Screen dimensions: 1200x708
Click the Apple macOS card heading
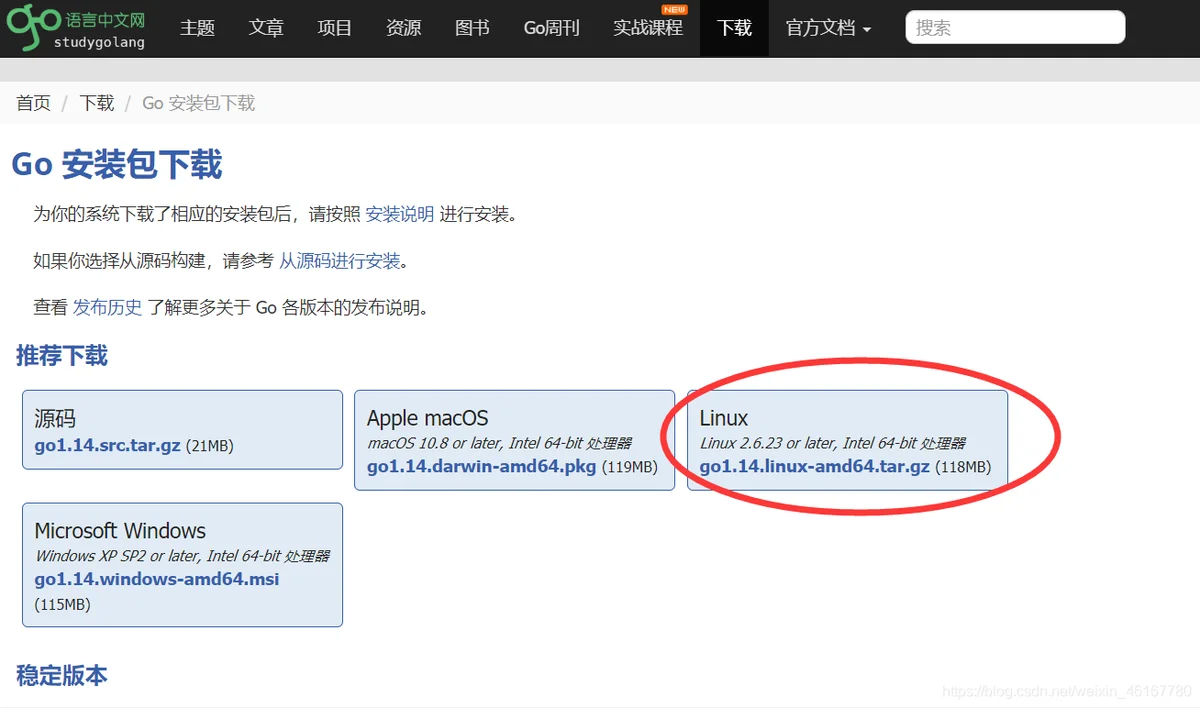427,419
